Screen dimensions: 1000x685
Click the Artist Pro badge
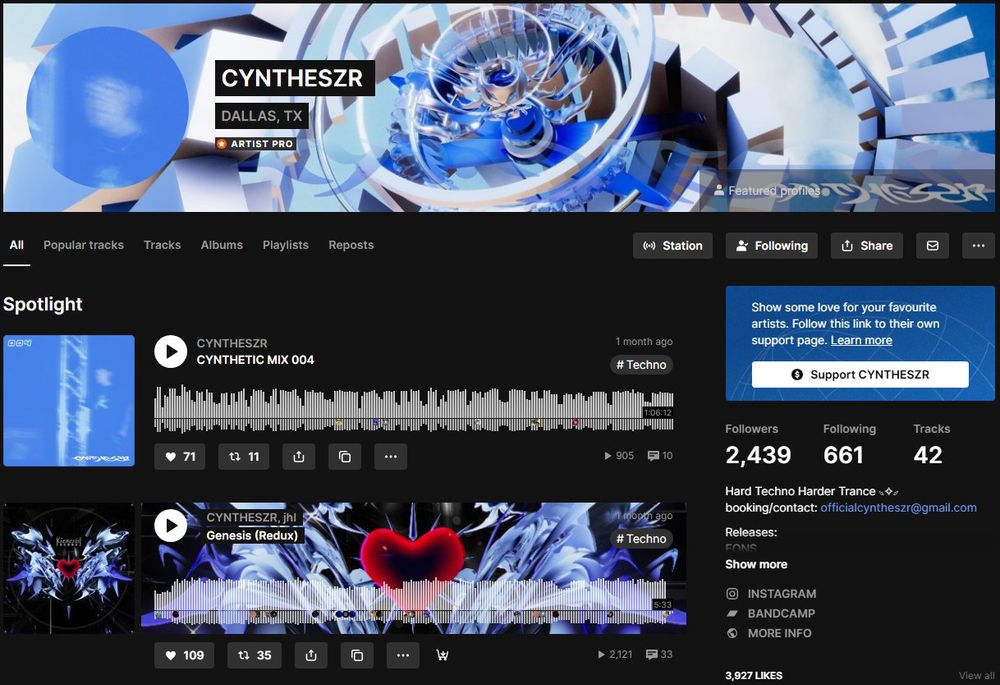coord(255,144)
